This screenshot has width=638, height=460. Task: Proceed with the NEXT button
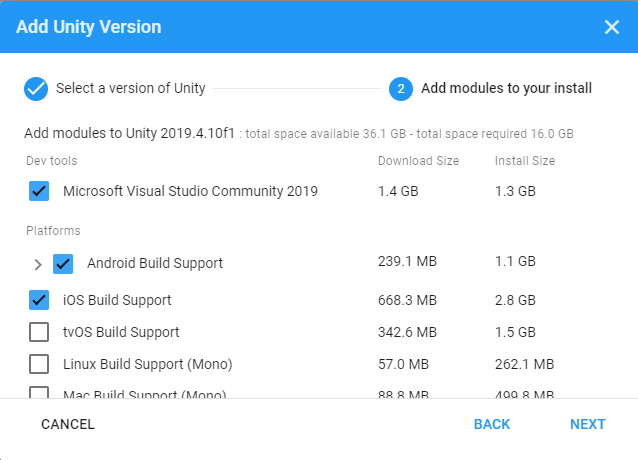(588, 424)
